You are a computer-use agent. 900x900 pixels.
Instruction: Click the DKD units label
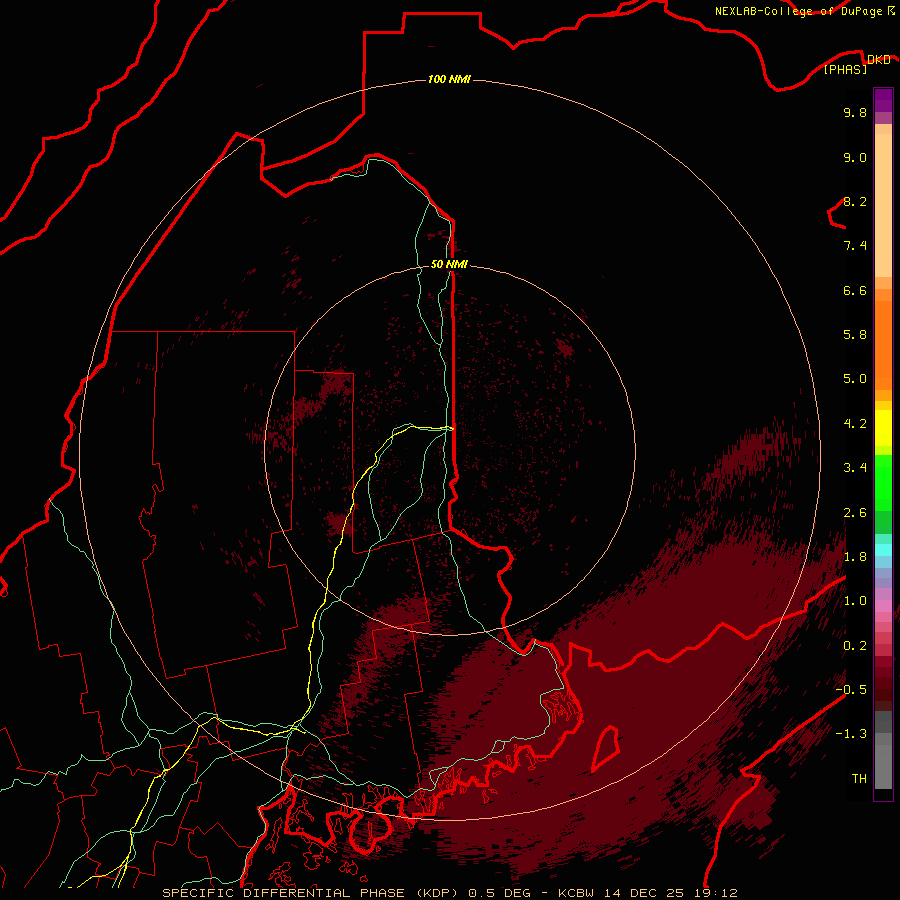(878, 59)
